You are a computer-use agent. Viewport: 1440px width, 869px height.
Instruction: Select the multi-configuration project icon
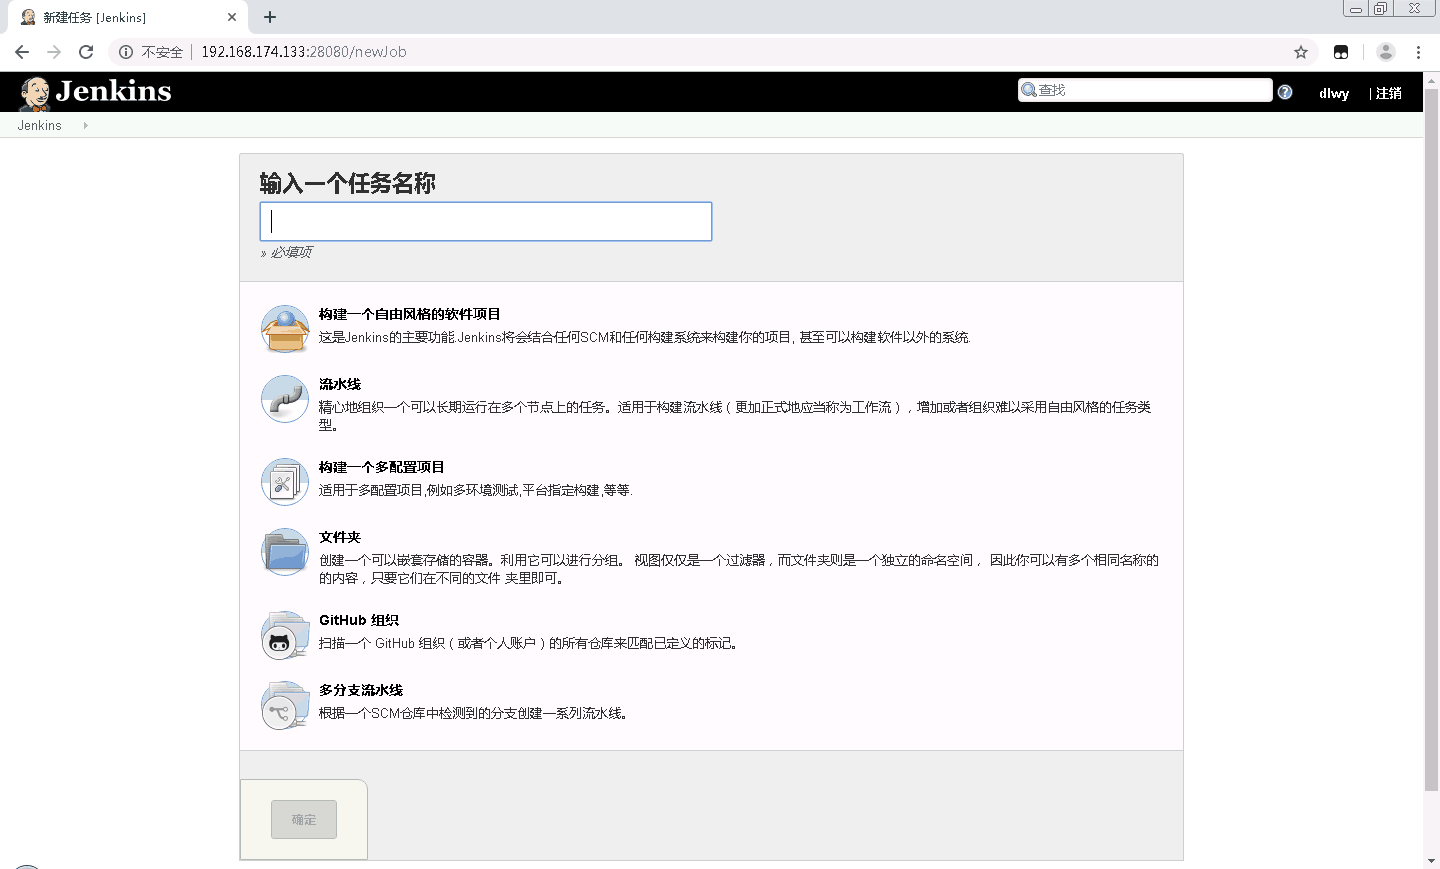click(285, 482)
